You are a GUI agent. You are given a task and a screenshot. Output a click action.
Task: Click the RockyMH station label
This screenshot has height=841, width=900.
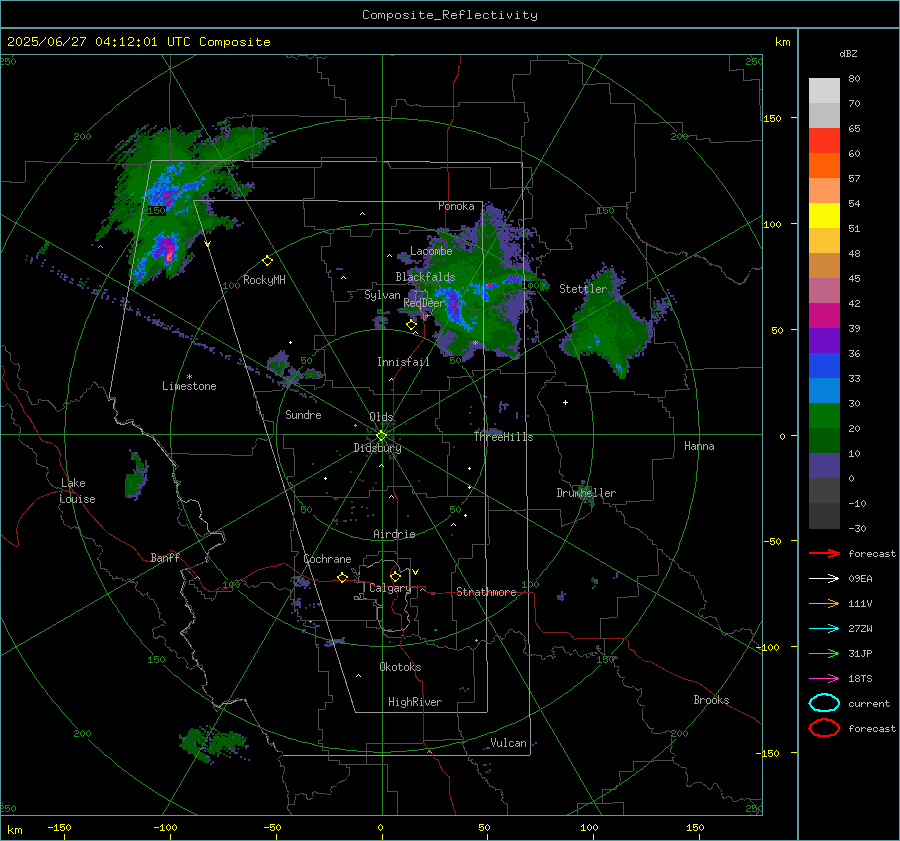coord(264,280)
